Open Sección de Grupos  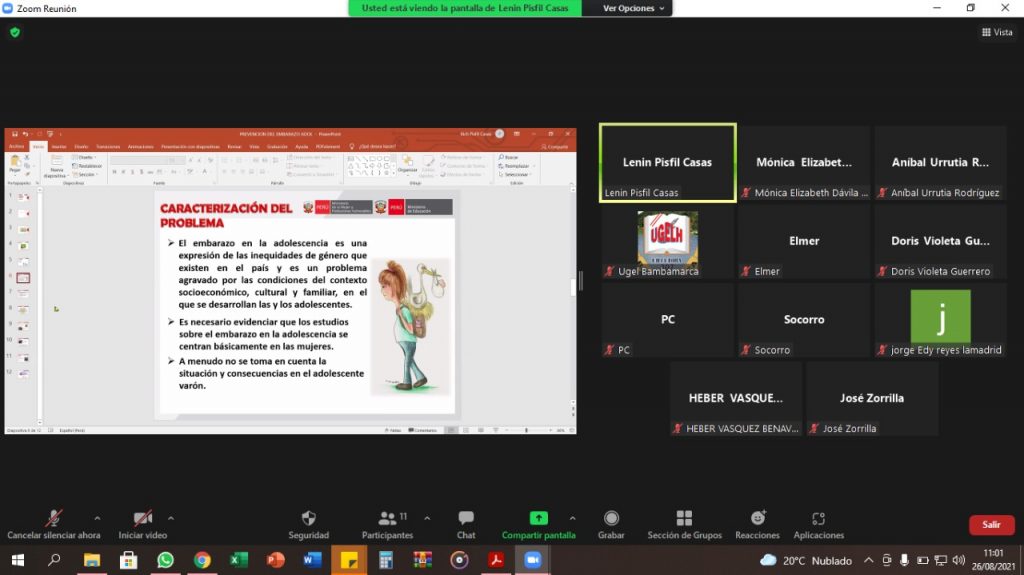click(684, 518)
